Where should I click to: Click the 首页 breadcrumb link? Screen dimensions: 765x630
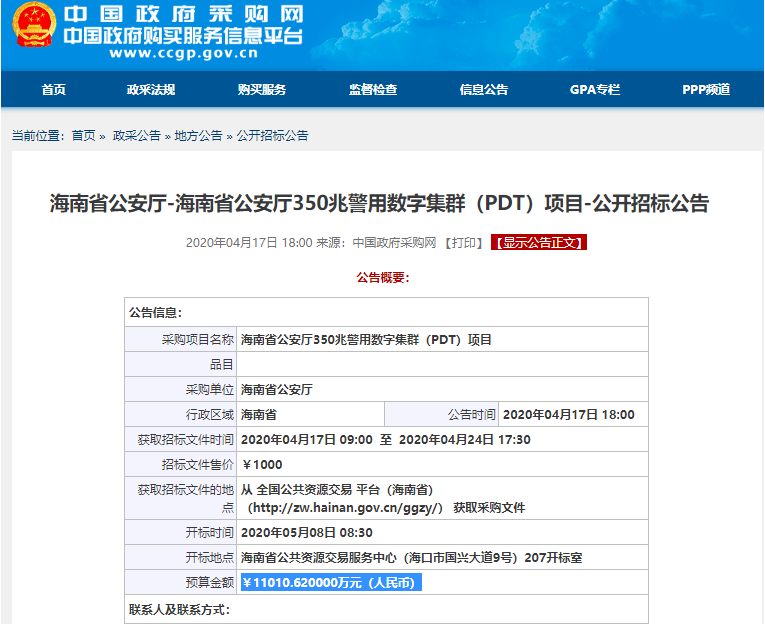[x=84, y=136]
